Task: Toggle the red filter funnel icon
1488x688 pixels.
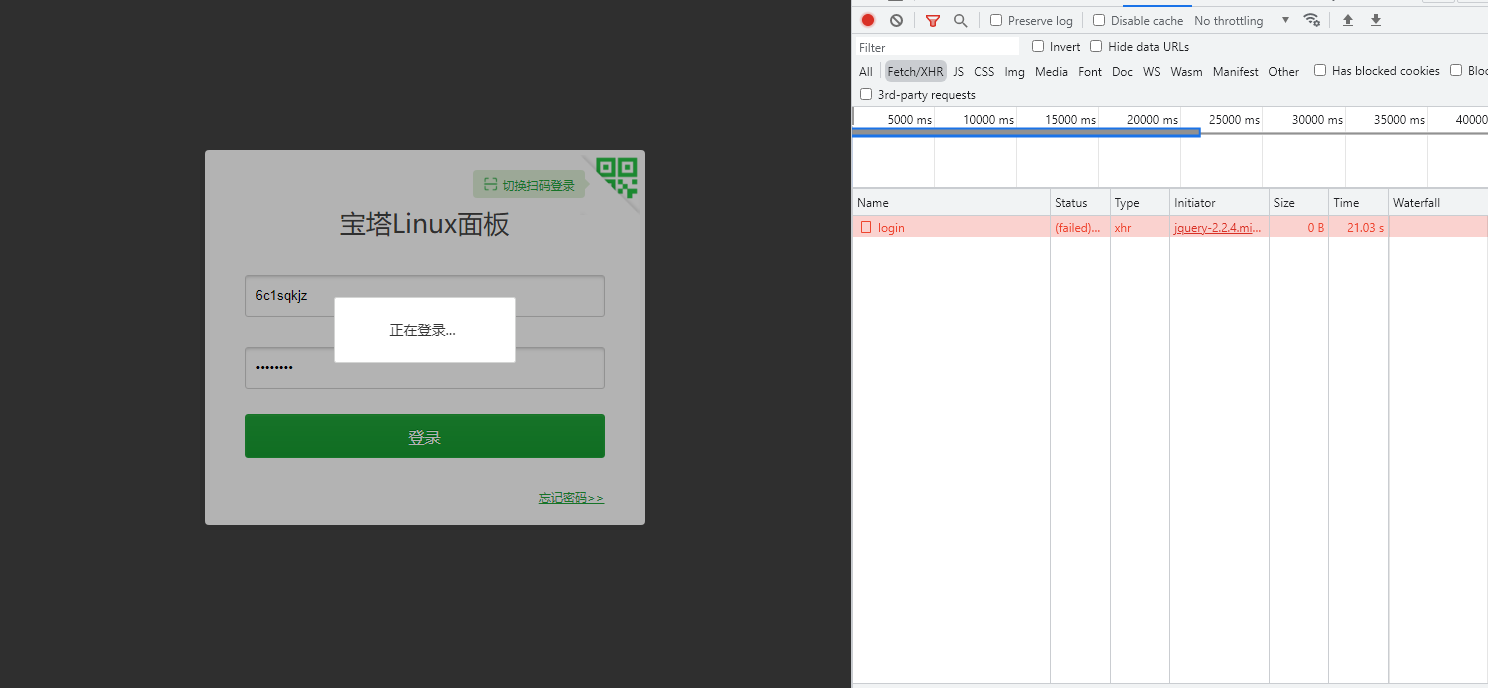Action: click(933, 20)
